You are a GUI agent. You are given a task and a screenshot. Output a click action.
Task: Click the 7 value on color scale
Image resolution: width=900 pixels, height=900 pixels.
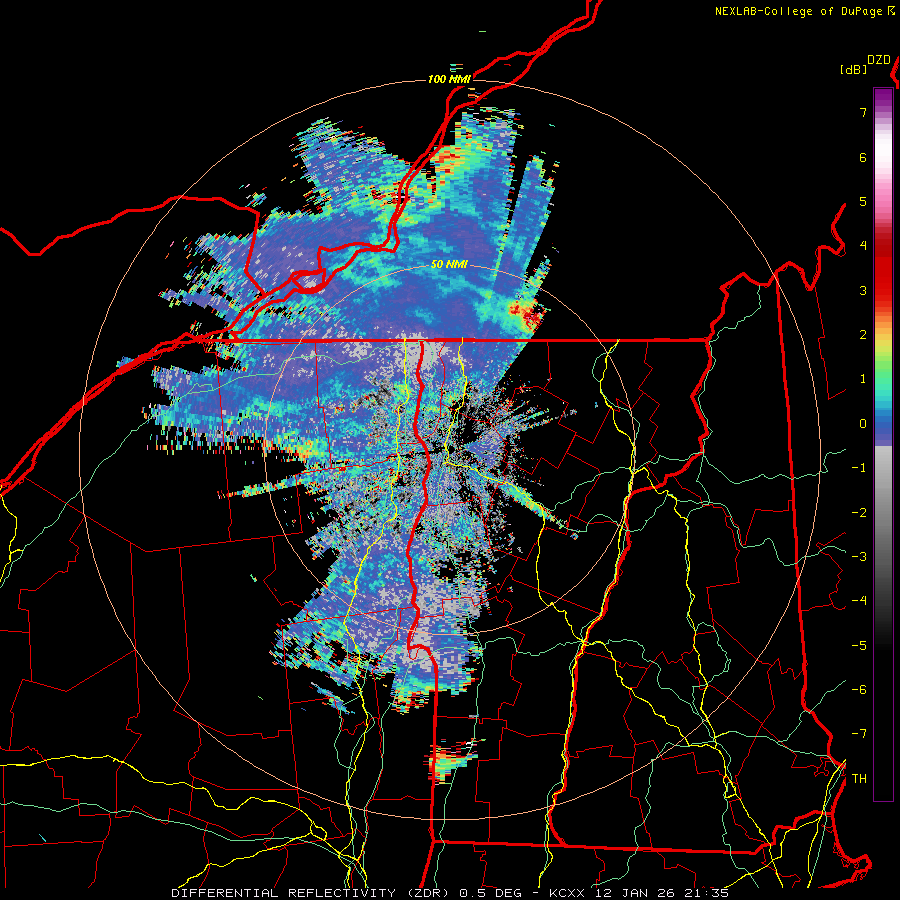pos(863,112)
